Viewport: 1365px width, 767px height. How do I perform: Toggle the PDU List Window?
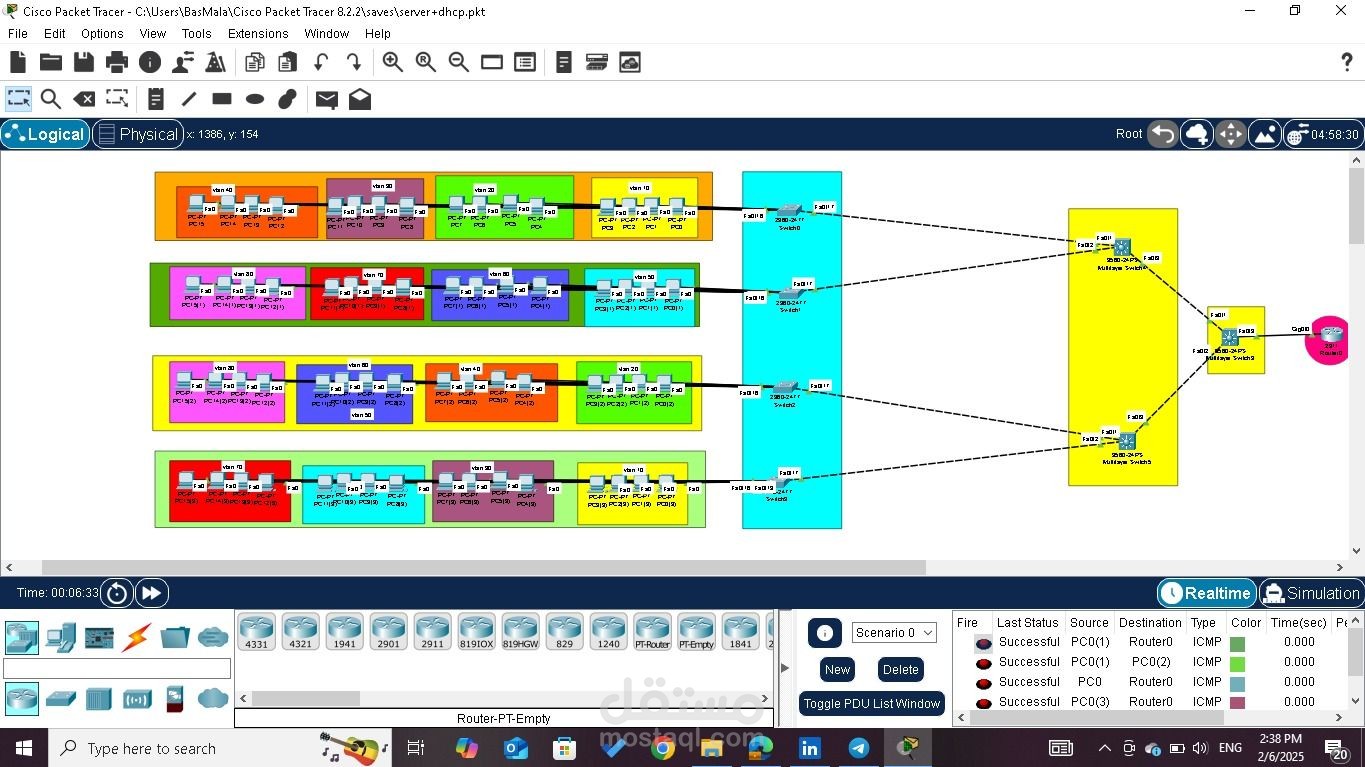871,703
